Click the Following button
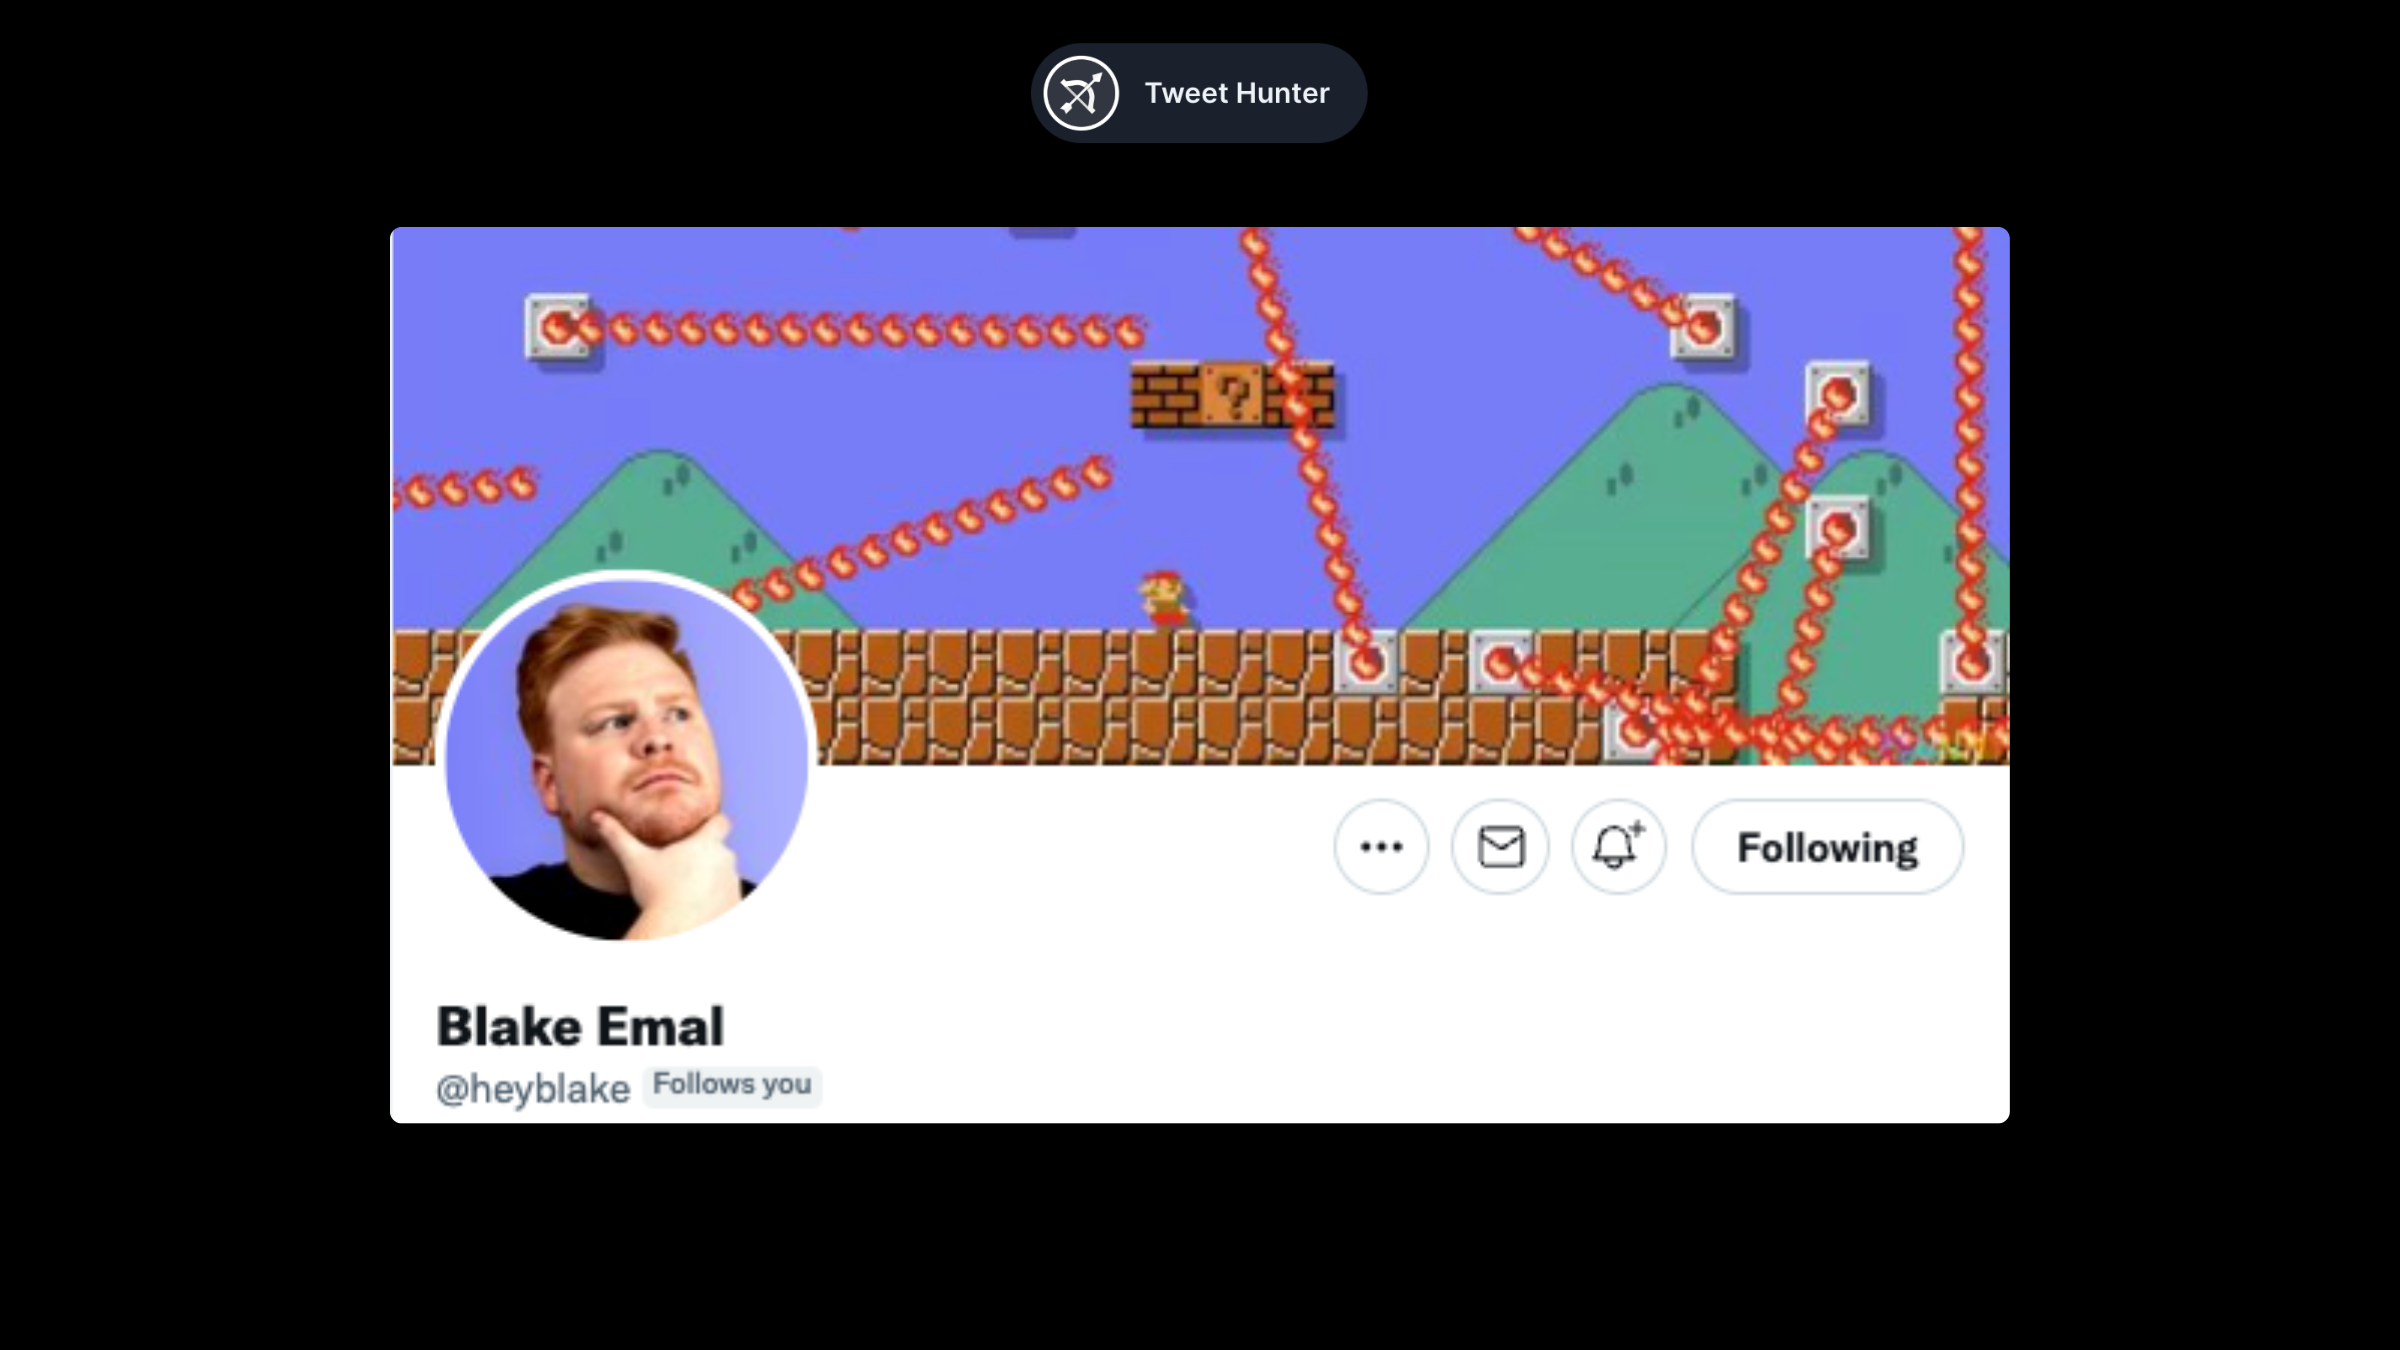This screenshot has height=1350, width=2400. click(1827, 847)
